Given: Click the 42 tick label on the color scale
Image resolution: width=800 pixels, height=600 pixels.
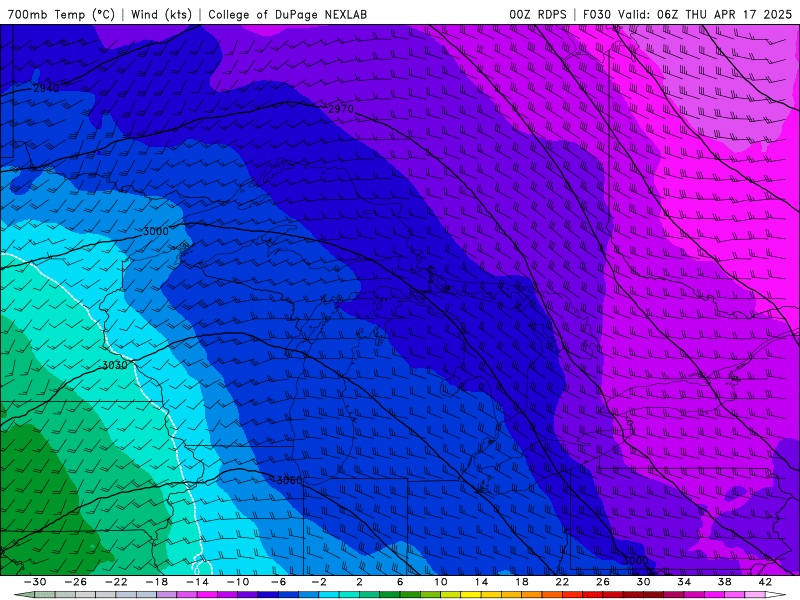Looking at the screenshot, I should [x=765, y=582].
